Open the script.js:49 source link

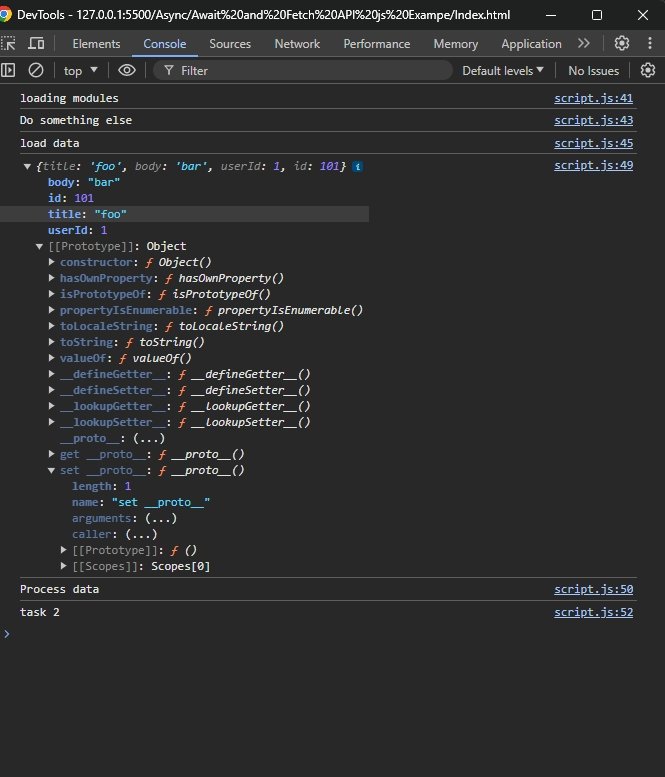coord(593,166)
